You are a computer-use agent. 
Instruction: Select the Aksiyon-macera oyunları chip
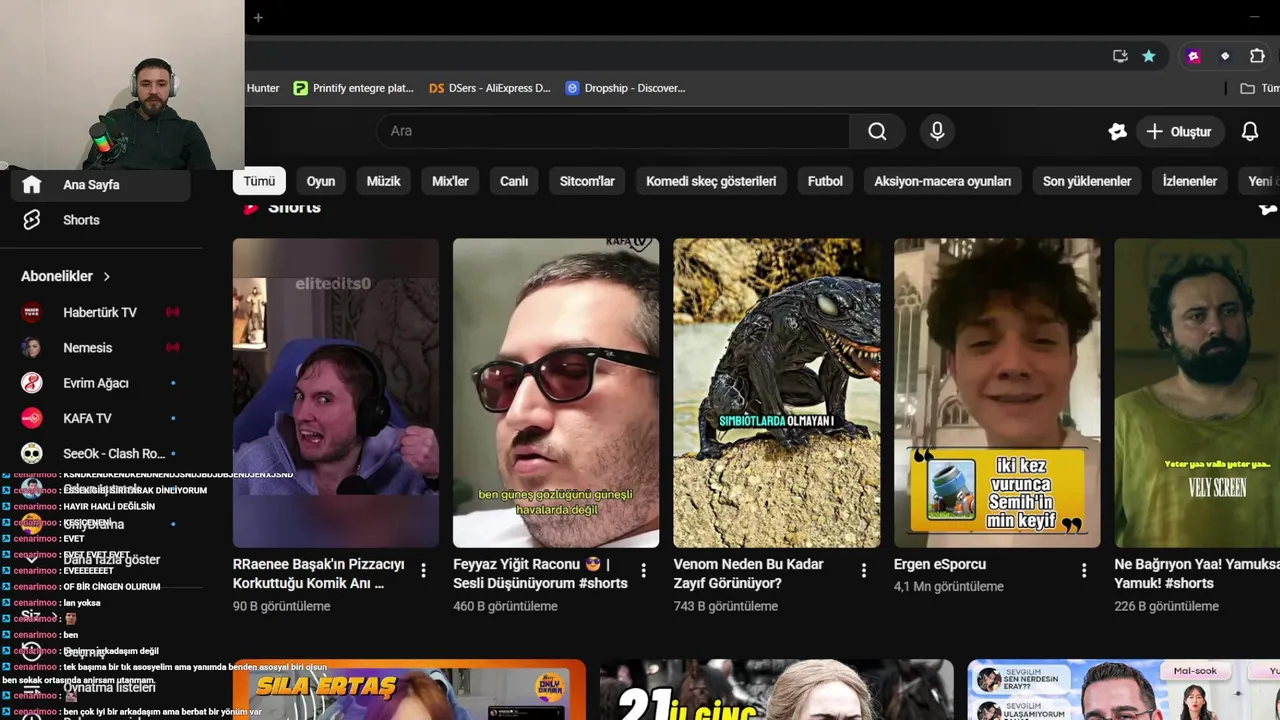[943, 181]
